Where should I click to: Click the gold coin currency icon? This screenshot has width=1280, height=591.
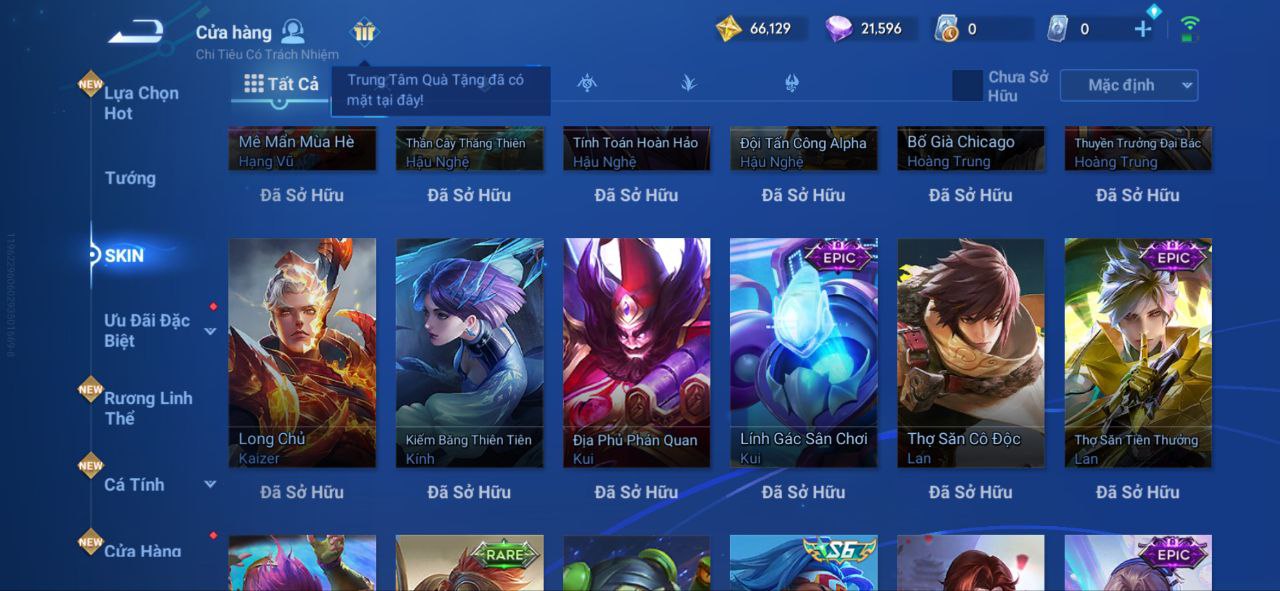(729, 29)
